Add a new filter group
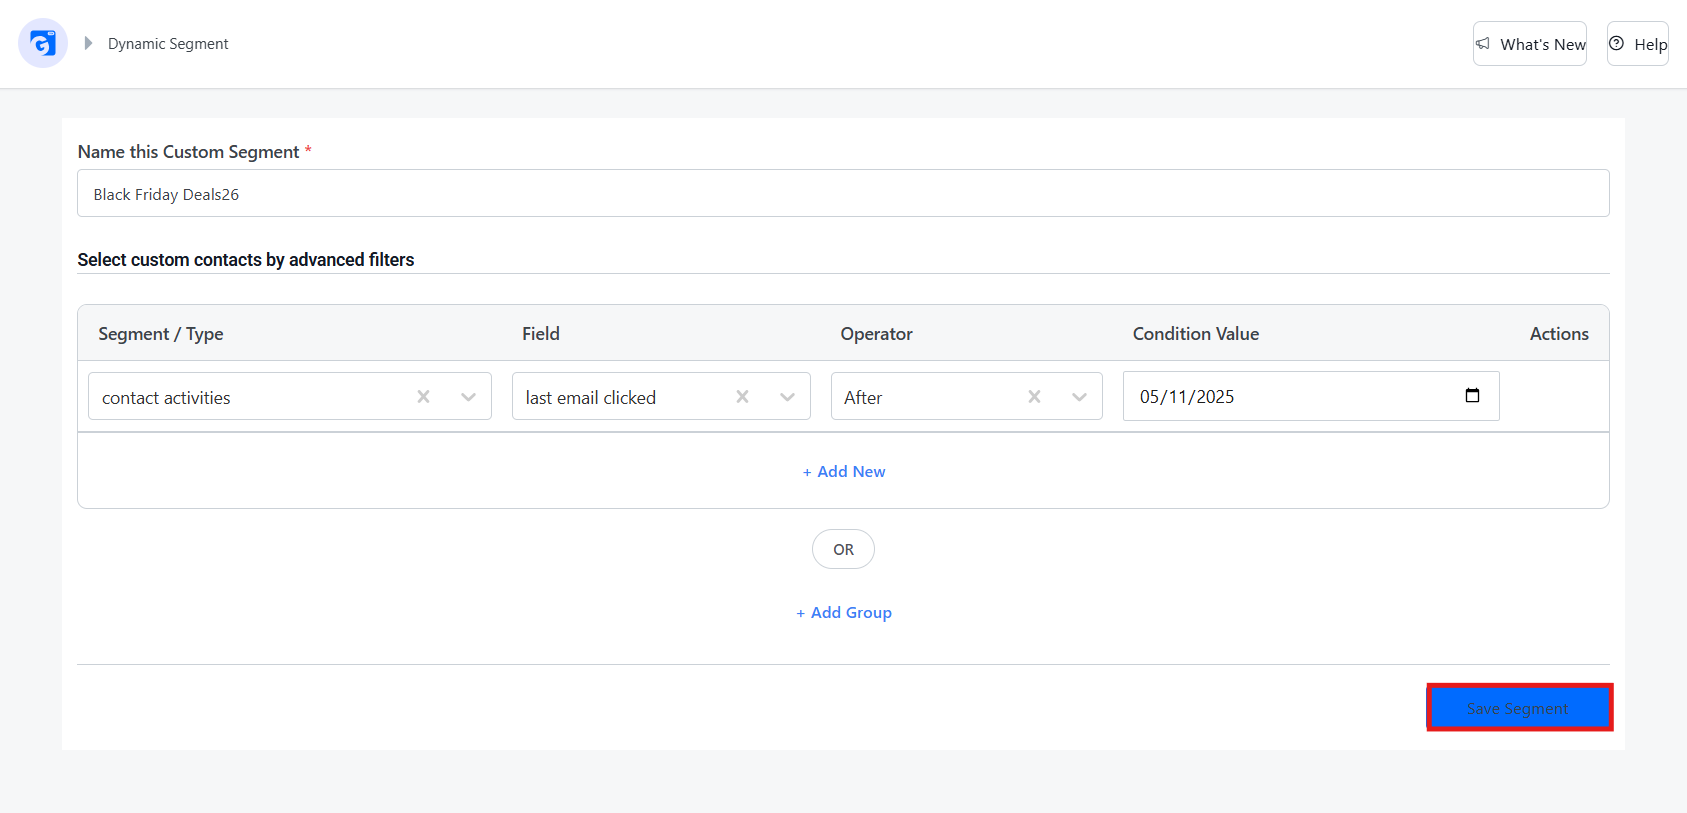1687x813 pixels. coord(843,612)
